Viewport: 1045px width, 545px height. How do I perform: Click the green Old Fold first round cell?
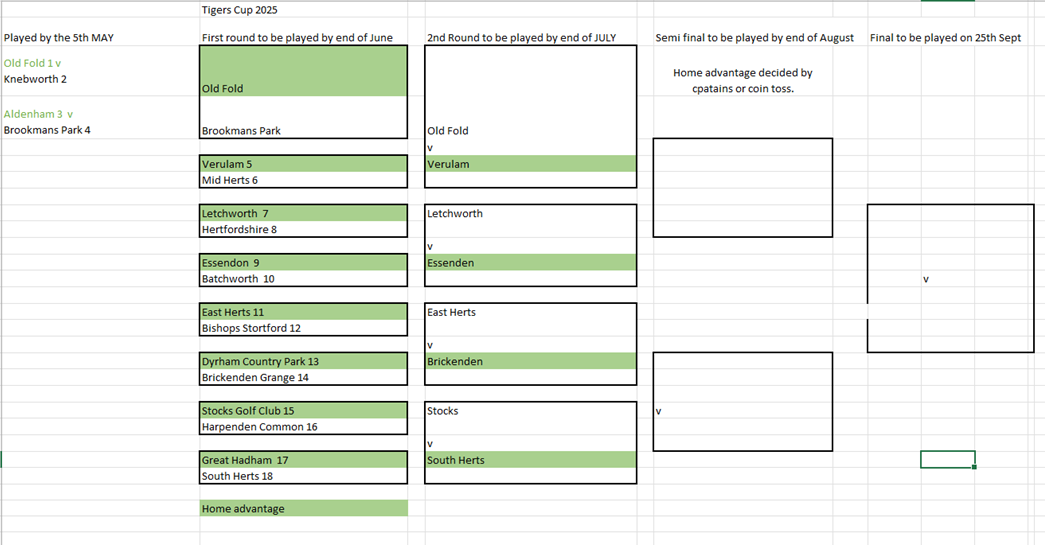pos(303,71)
